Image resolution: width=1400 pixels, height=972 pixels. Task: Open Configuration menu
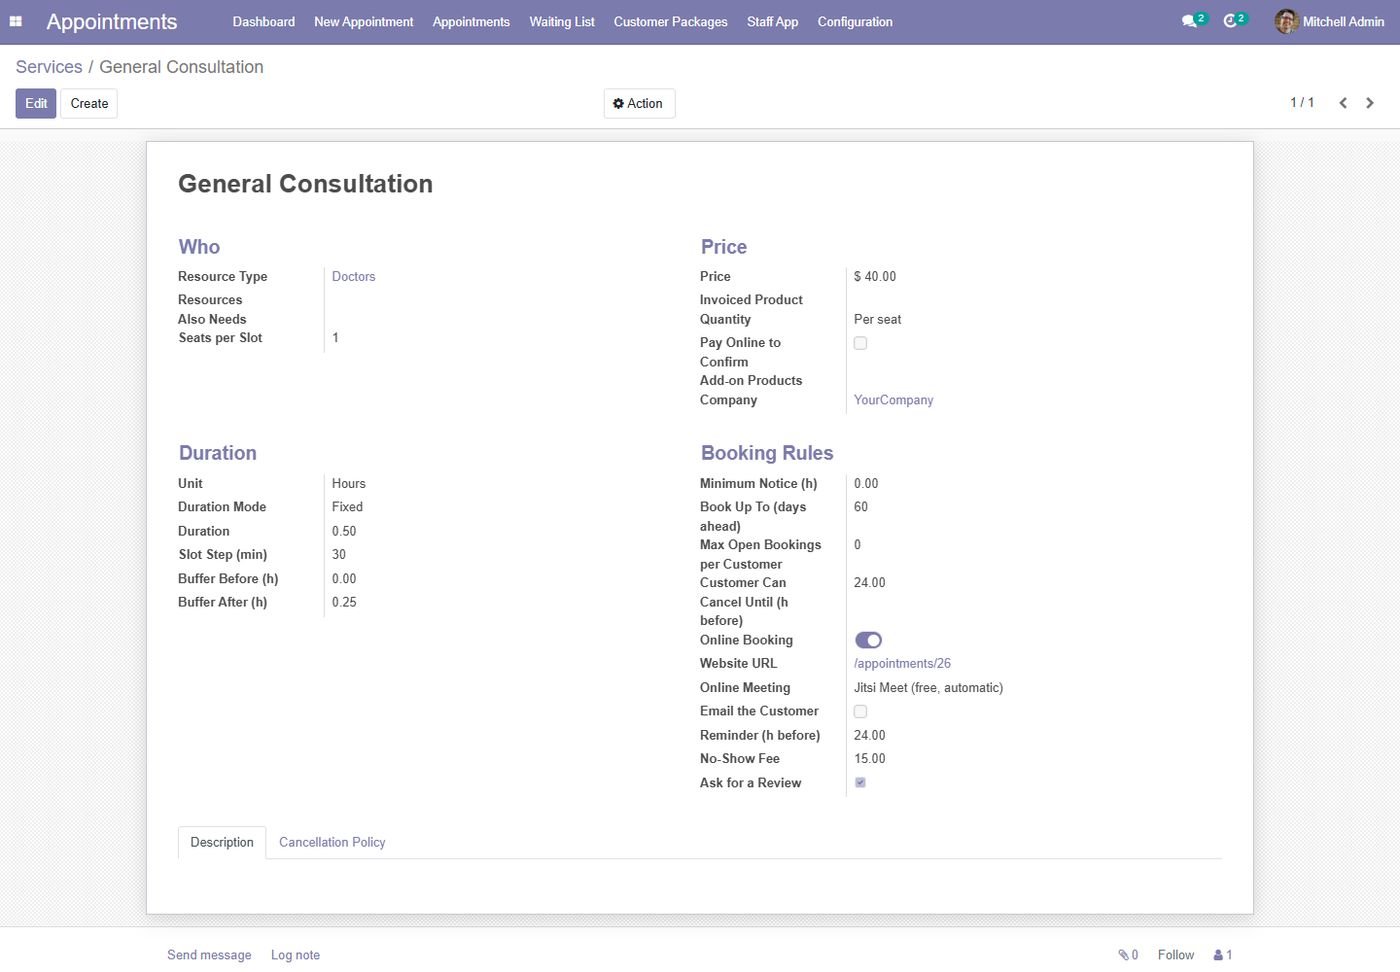[x=855, y=22]
